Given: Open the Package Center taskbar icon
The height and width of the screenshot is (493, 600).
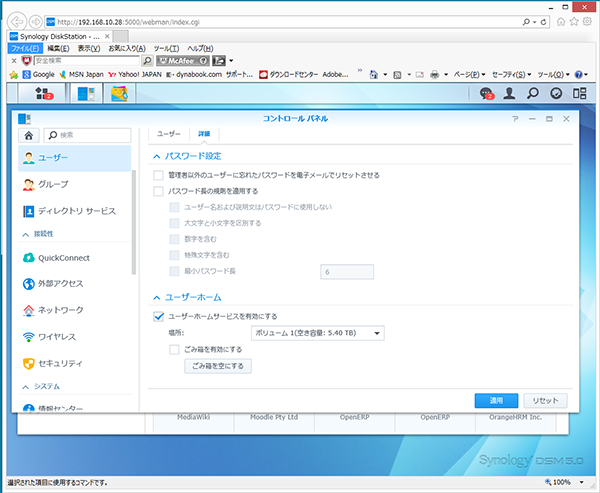Looking at the screenshot, I should pyautogui.click(x=119, y=93).
